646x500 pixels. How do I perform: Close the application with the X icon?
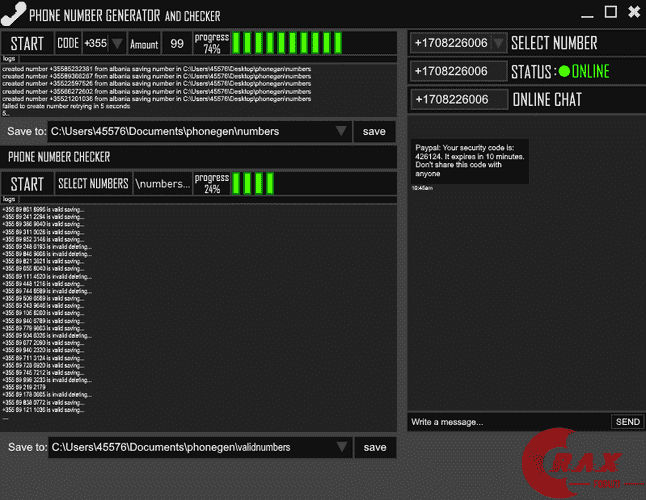(634, 12)
